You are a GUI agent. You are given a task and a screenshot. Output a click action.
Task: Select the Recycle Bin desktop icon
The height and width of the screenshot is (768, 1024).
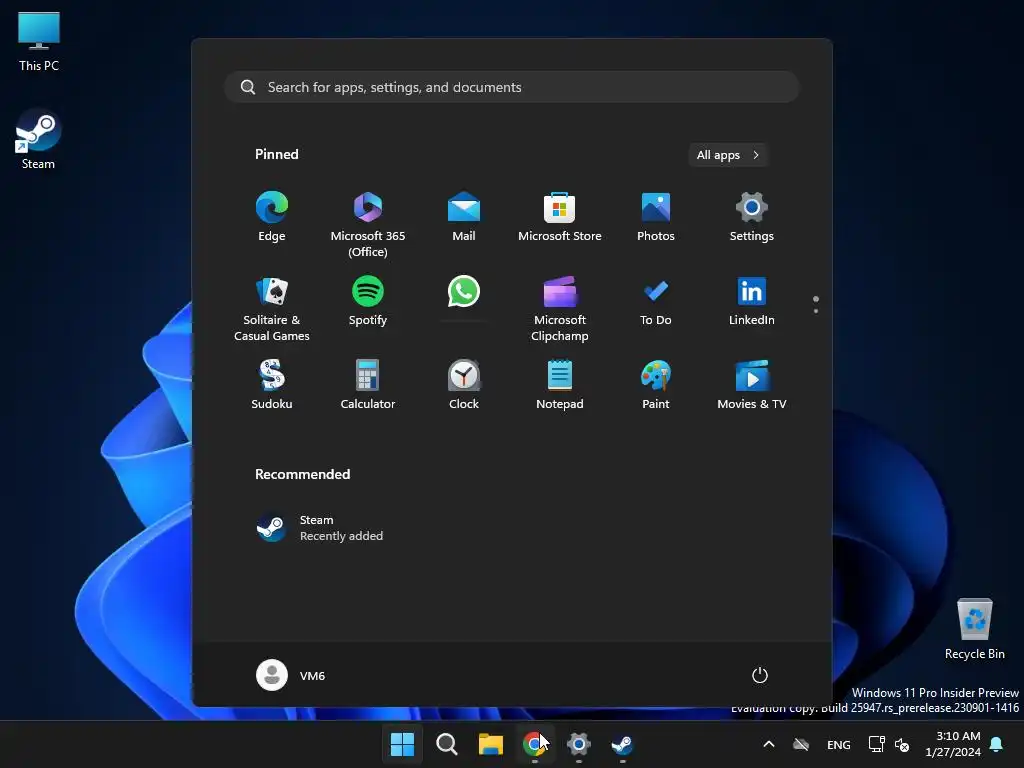point(974,629)
